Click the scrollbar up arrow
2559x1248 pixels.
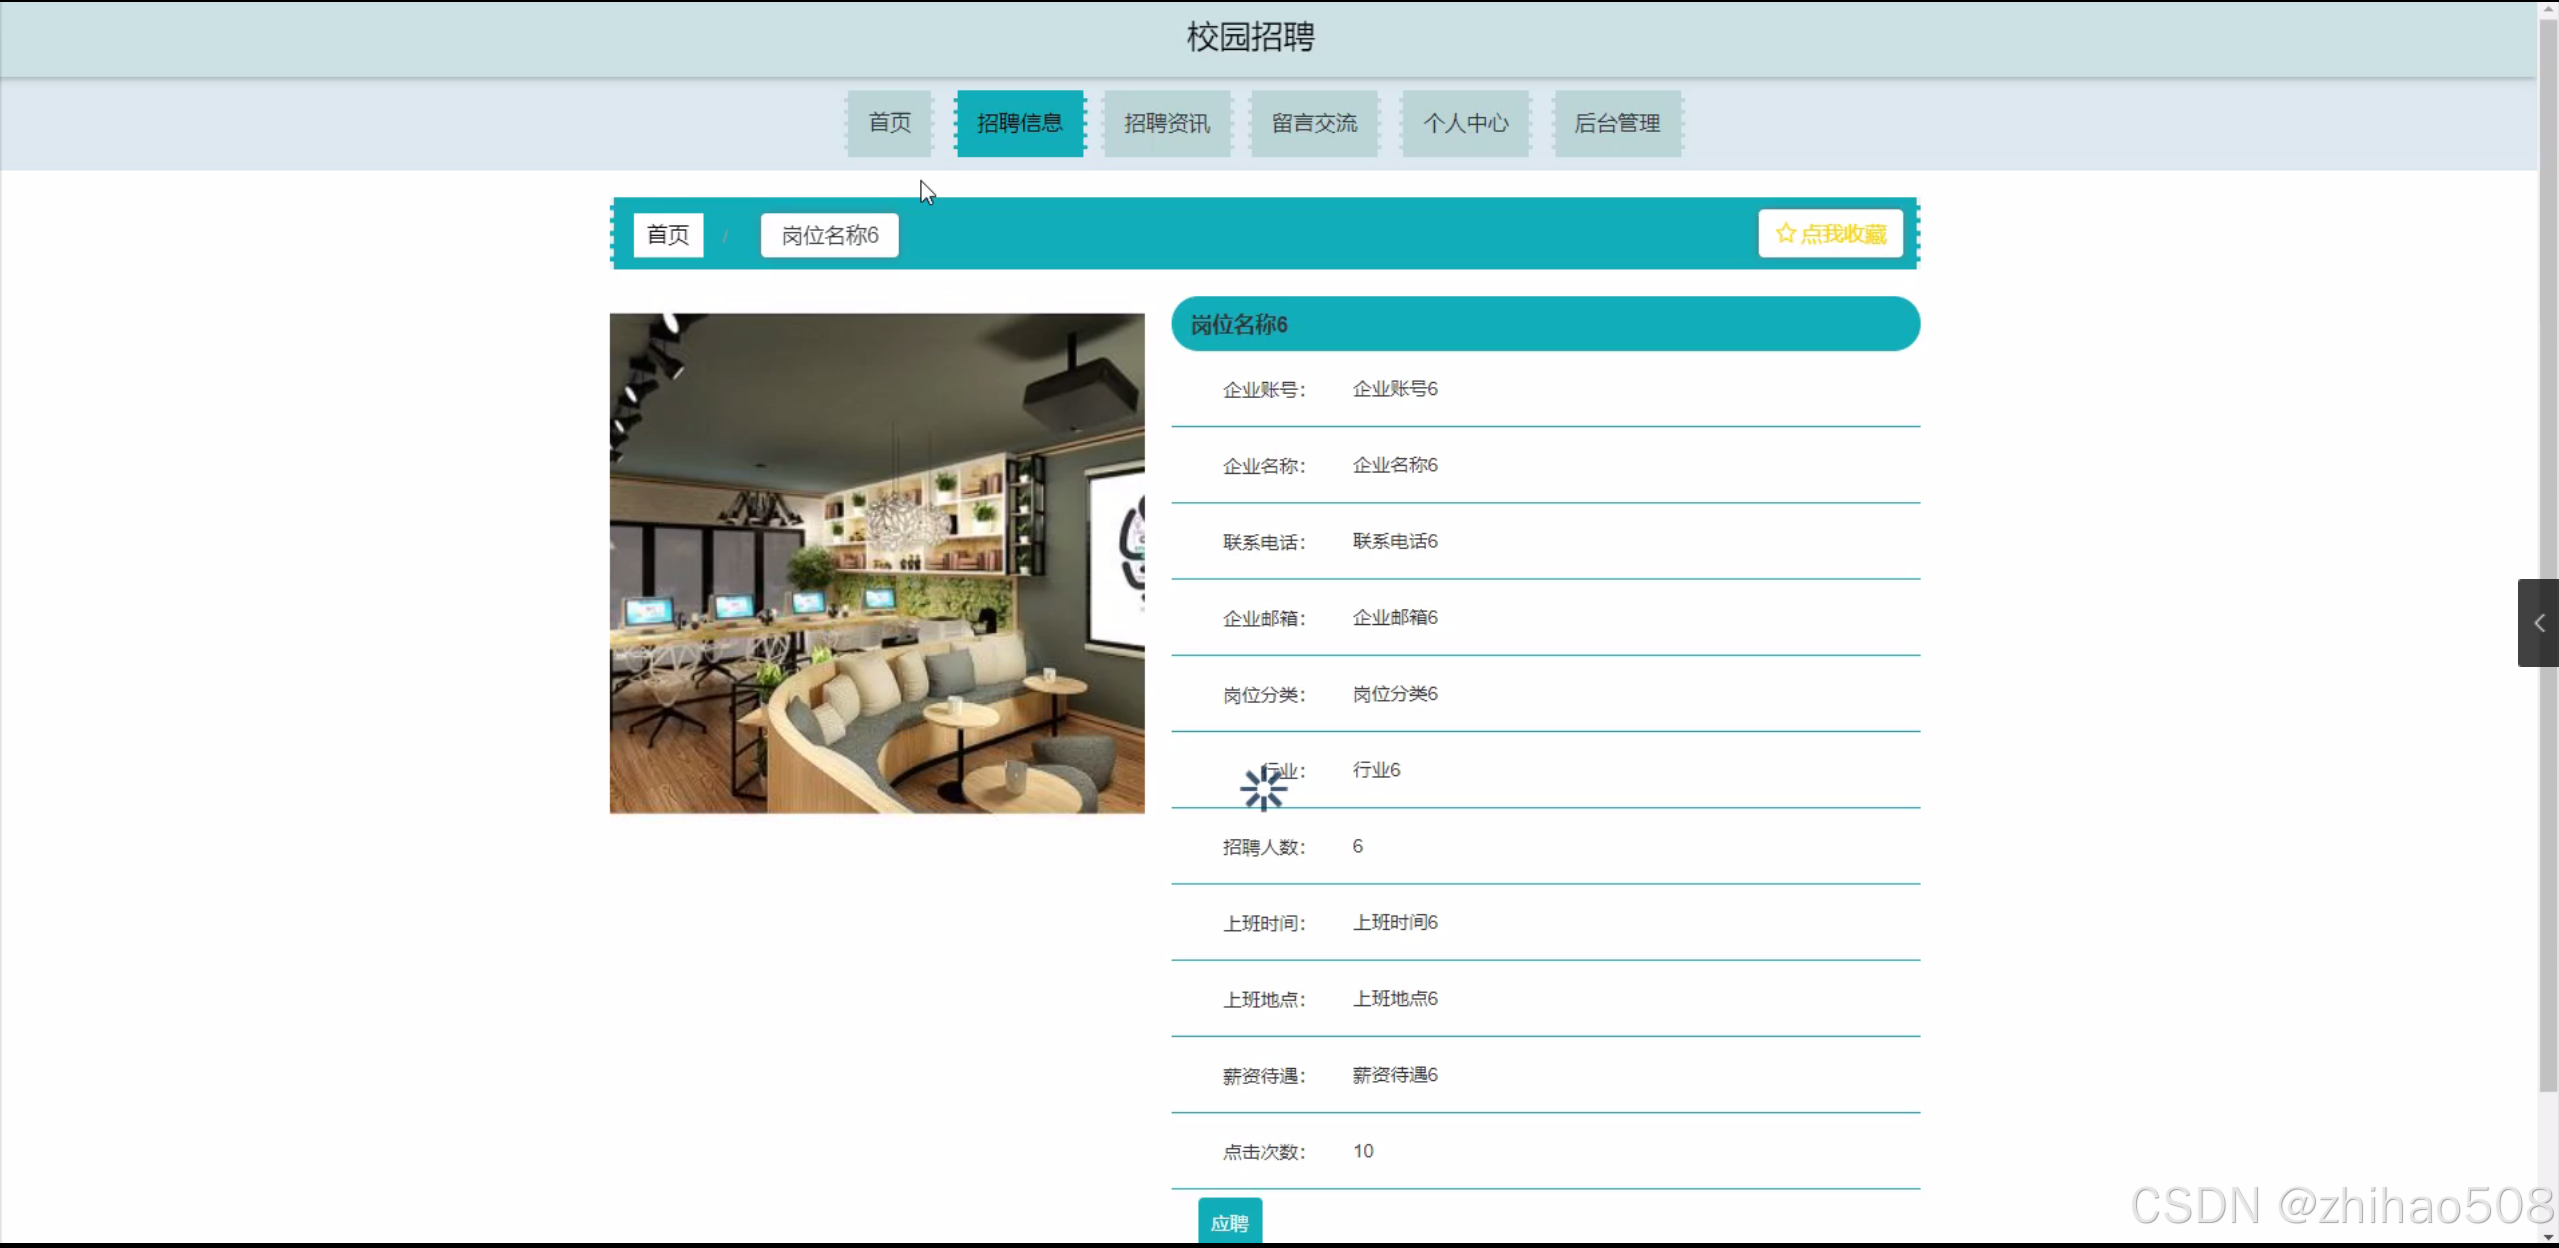(2548, 8)
